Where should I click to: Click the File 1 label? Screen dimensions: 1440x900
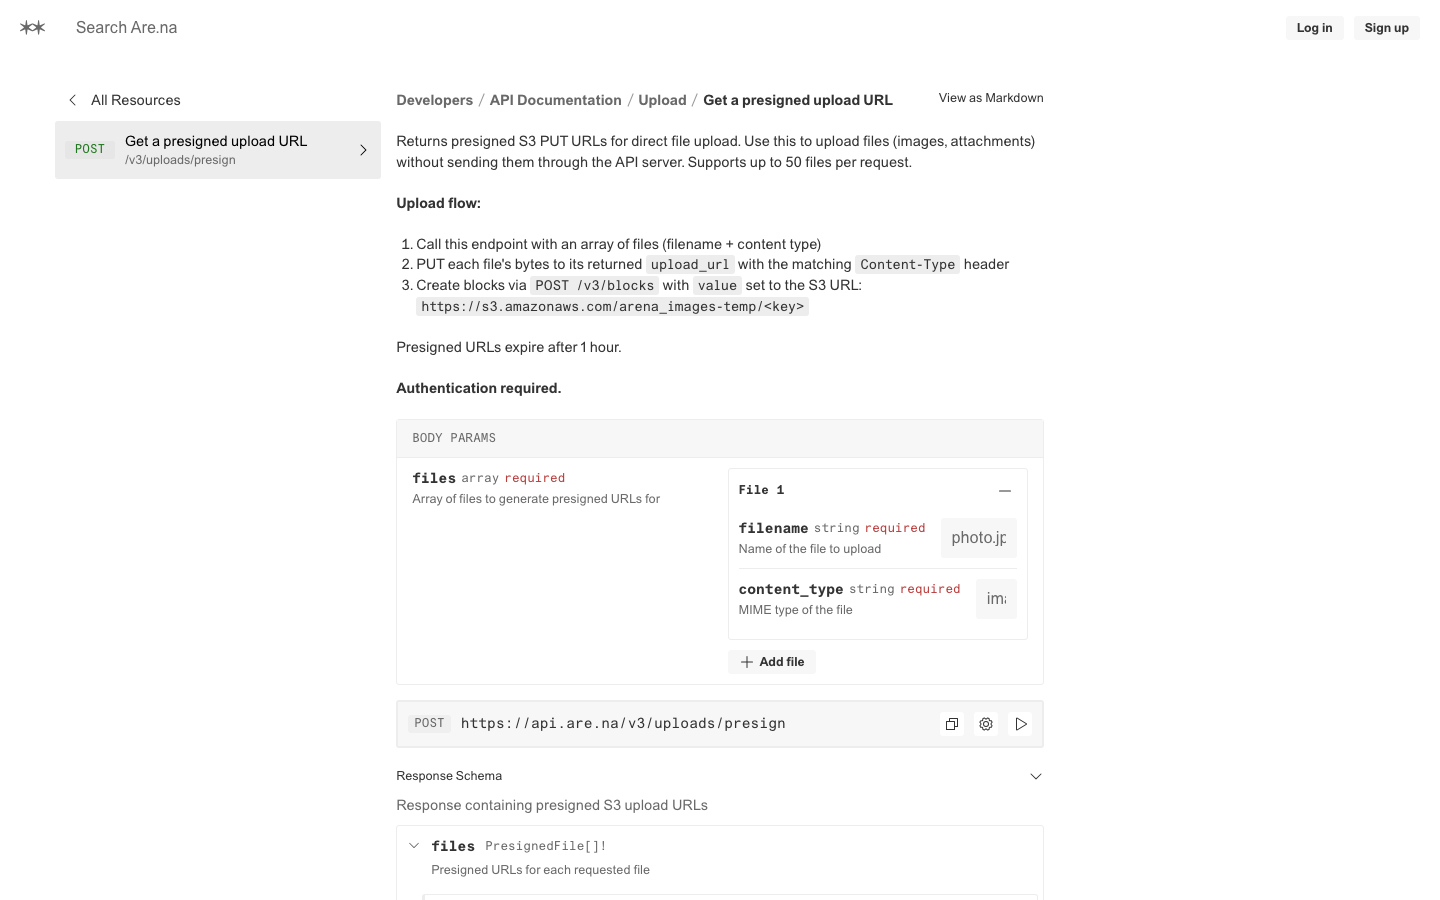tap(761, 490)
